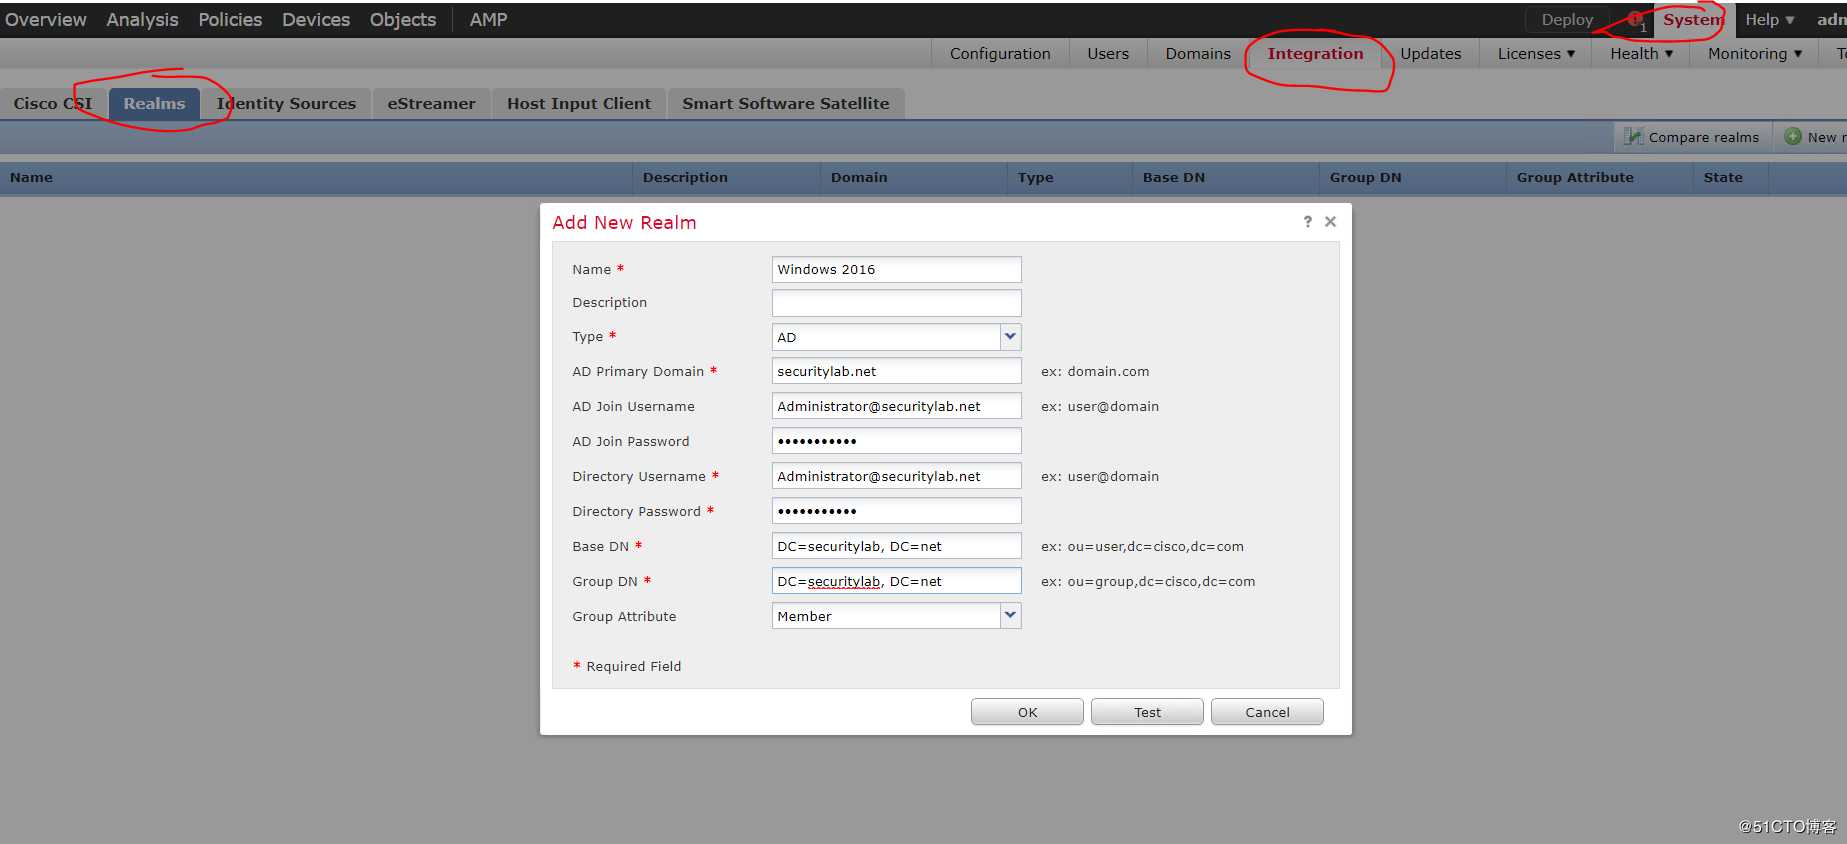This screenshot has height=844, width=1847.
Task: Click the help question mark in Add New Realm dialog
Action: tap(1307, 222)
